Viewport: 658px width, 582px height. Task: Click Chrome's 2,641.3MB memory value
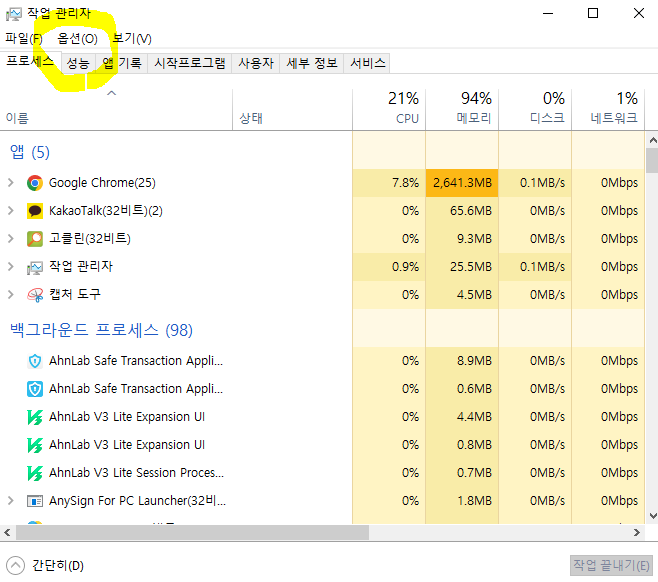coord(462,183)
